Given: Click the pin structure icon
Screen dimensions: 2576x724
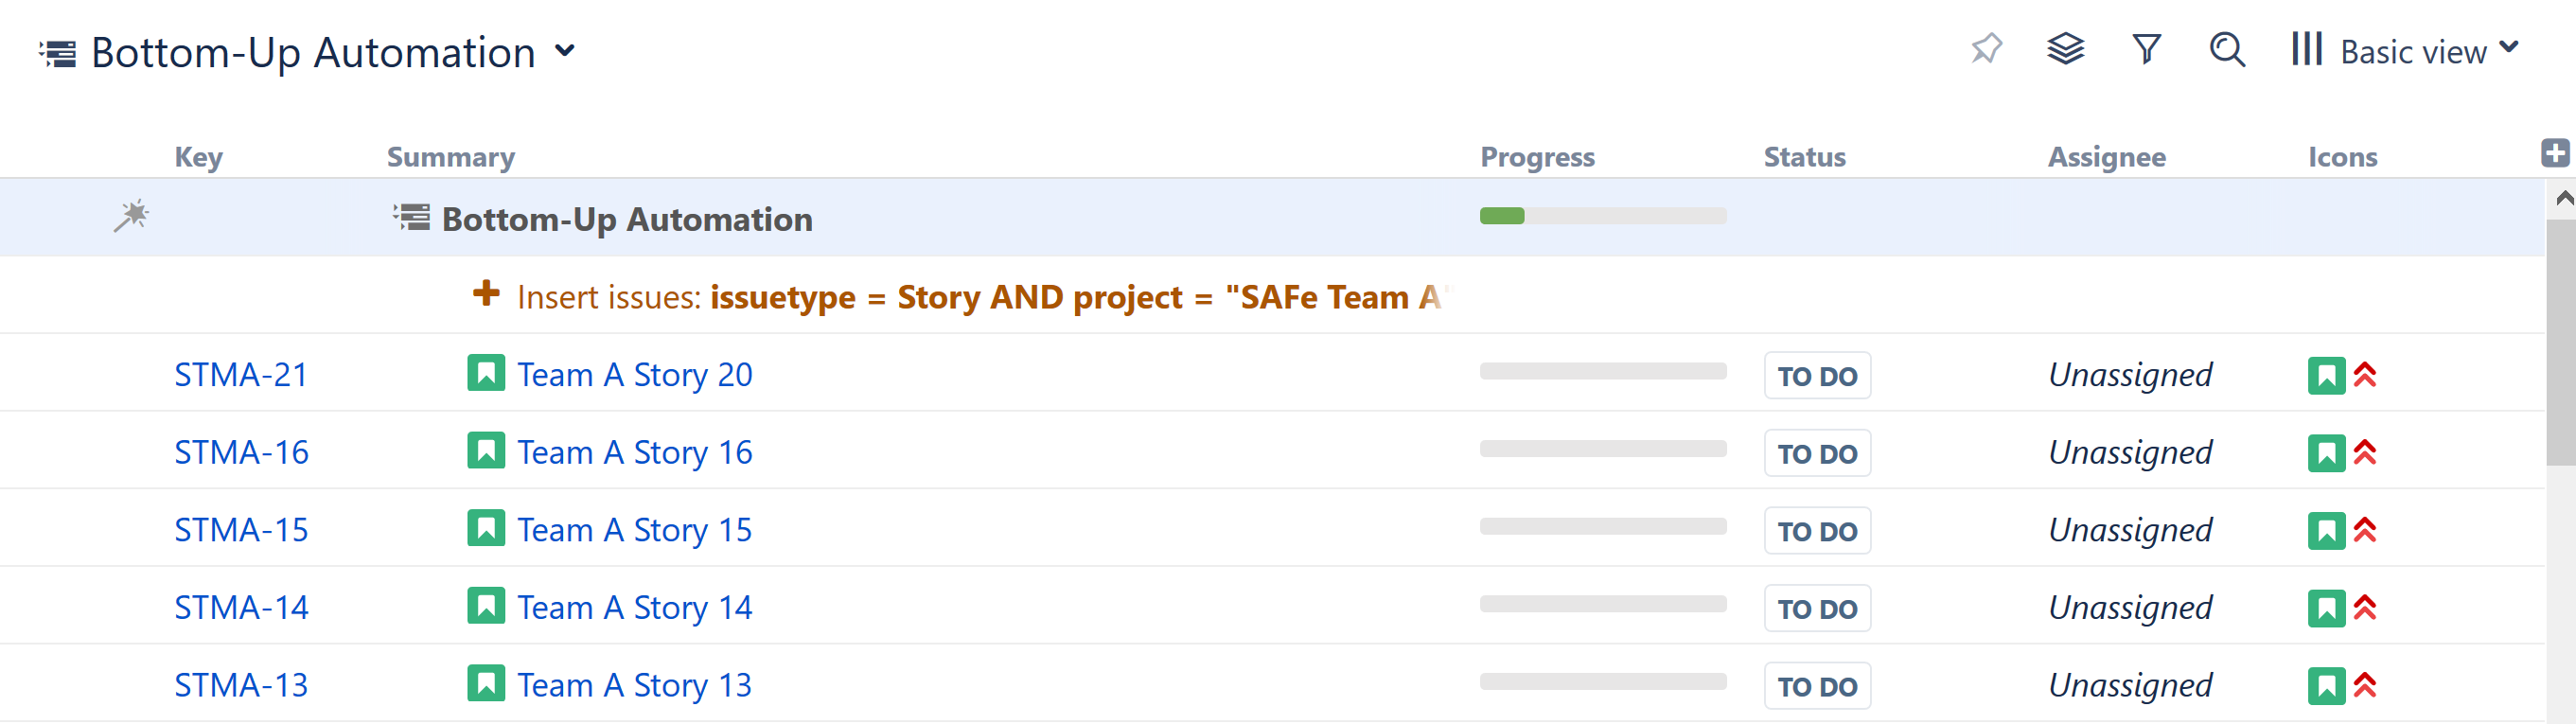Looking at the screenshot, I should 1986,49.
